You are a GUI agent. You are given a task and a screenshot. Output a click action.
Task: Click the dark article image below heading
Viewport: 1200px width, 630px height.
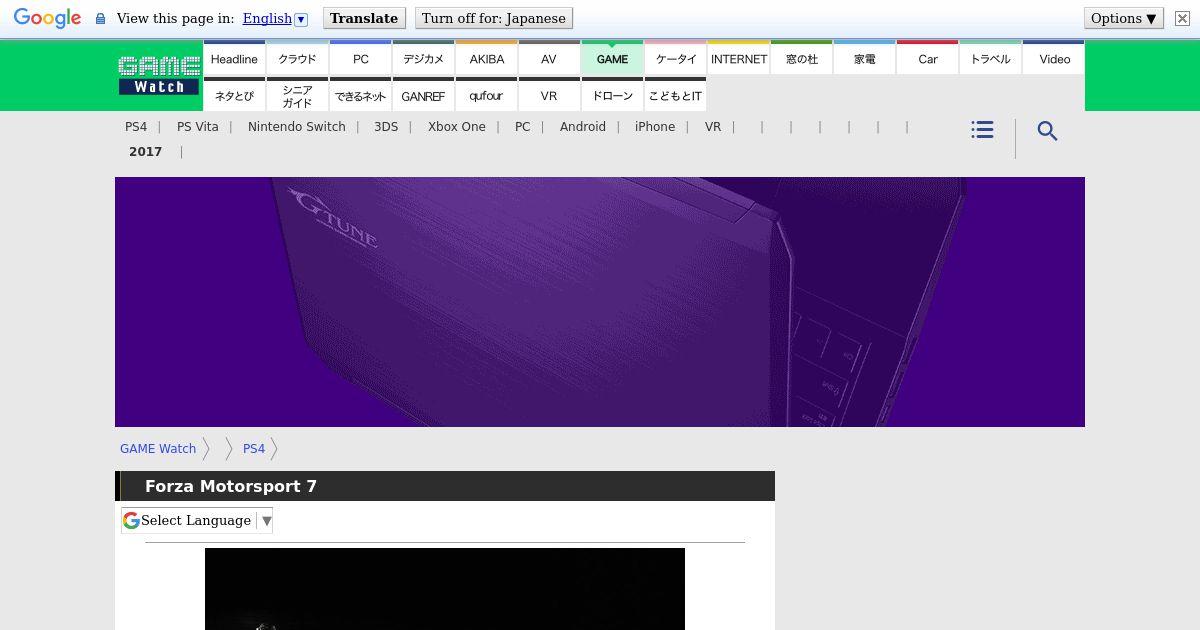pyautogui.click(x=445, y=589)
